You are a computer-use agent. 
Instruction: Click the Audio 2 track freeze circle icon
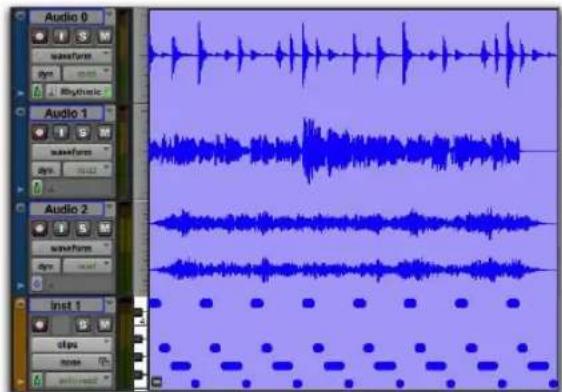[20, 208]
